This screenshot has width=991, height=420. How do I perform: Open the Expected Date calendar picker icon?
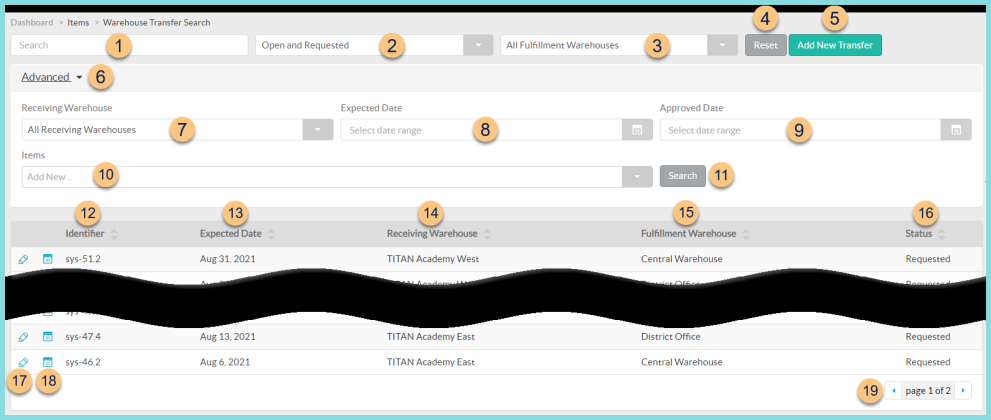tap(637, 130)
